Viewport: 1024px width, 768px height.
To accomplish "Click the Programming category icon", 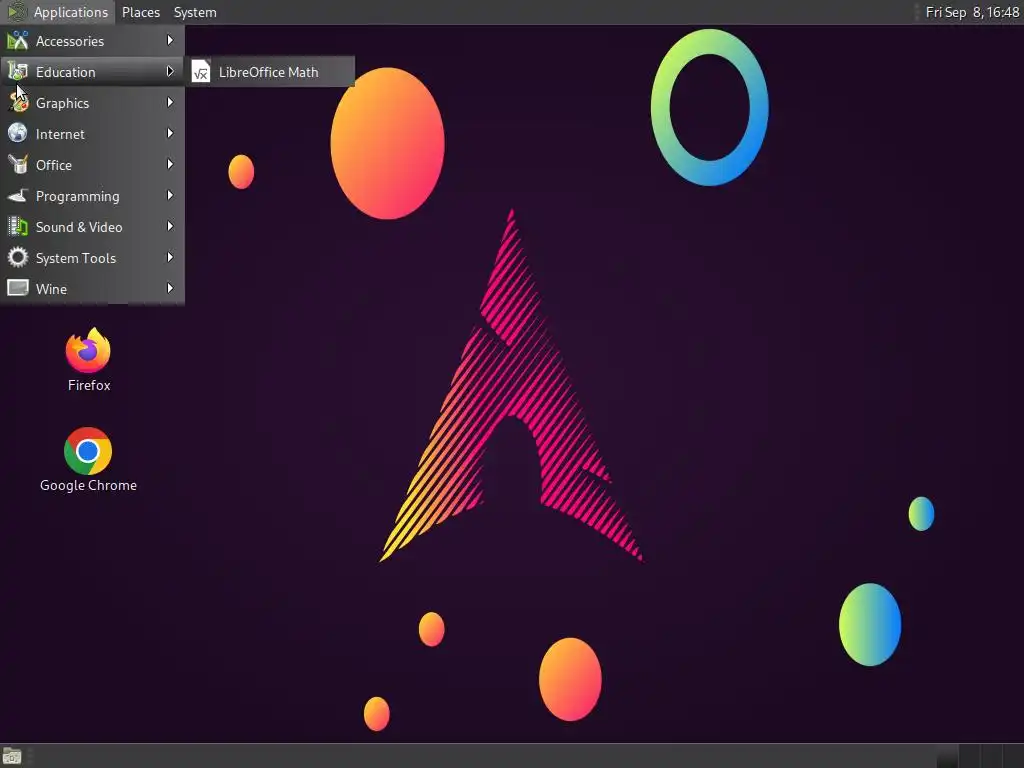I will coord(18,195).
